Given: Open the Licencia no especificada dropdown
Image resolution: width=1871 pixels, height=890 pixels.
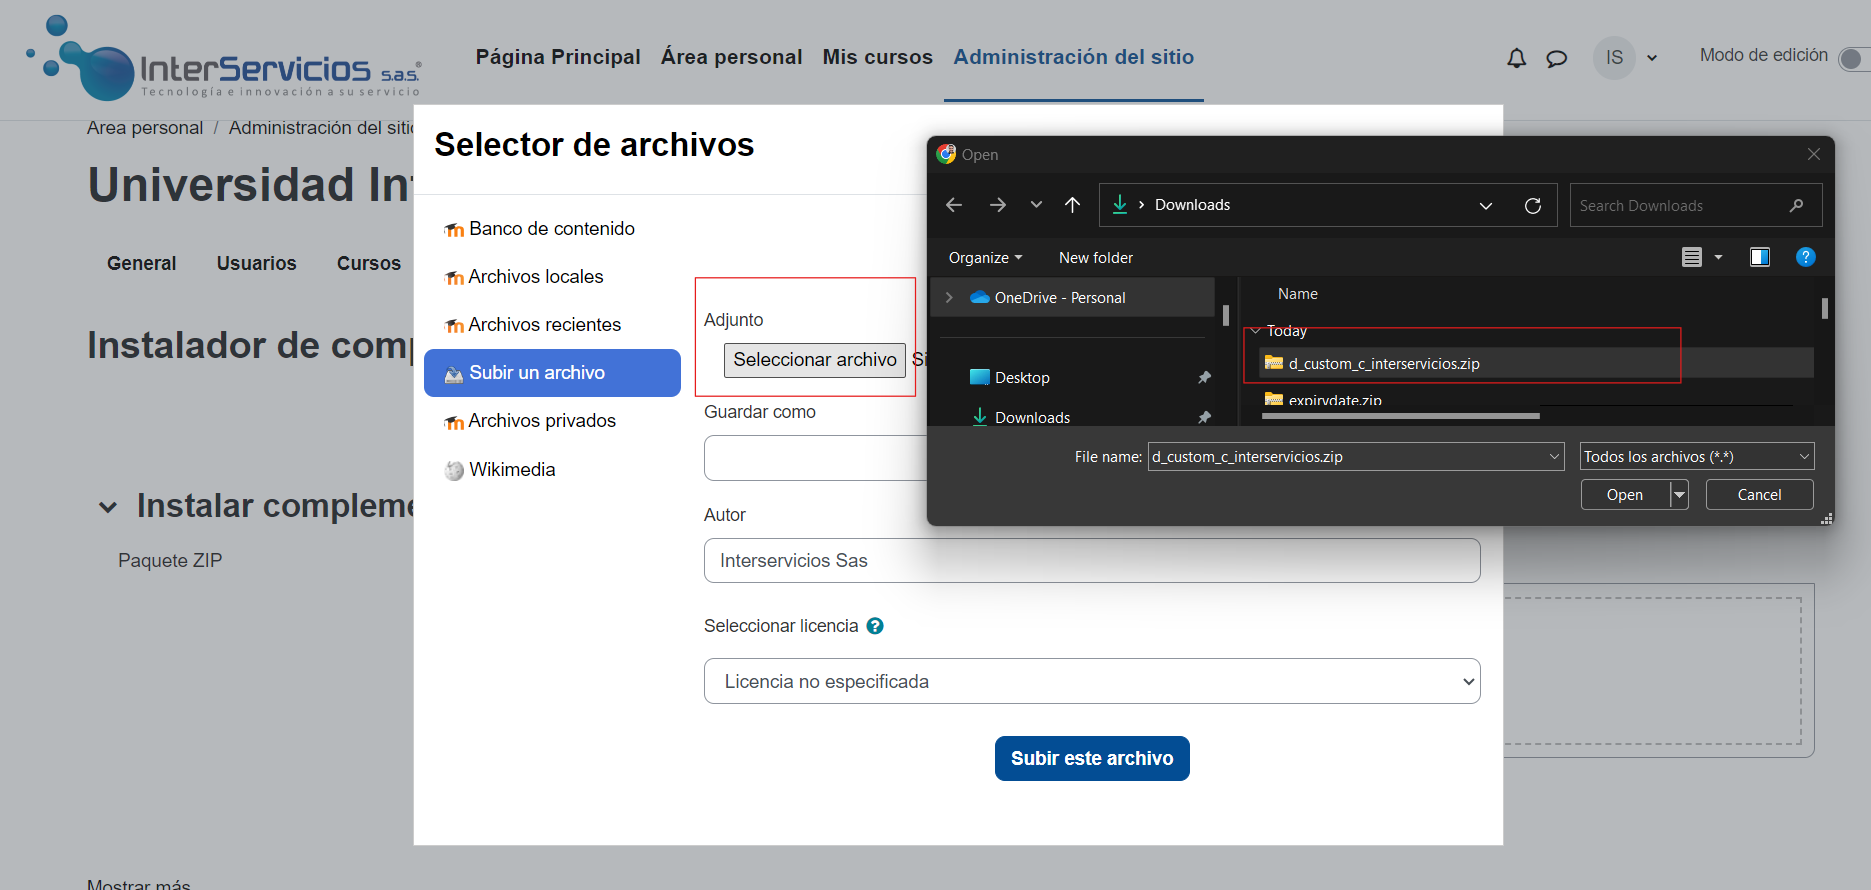Looking at the screenshot, I should pos(1091,681).
